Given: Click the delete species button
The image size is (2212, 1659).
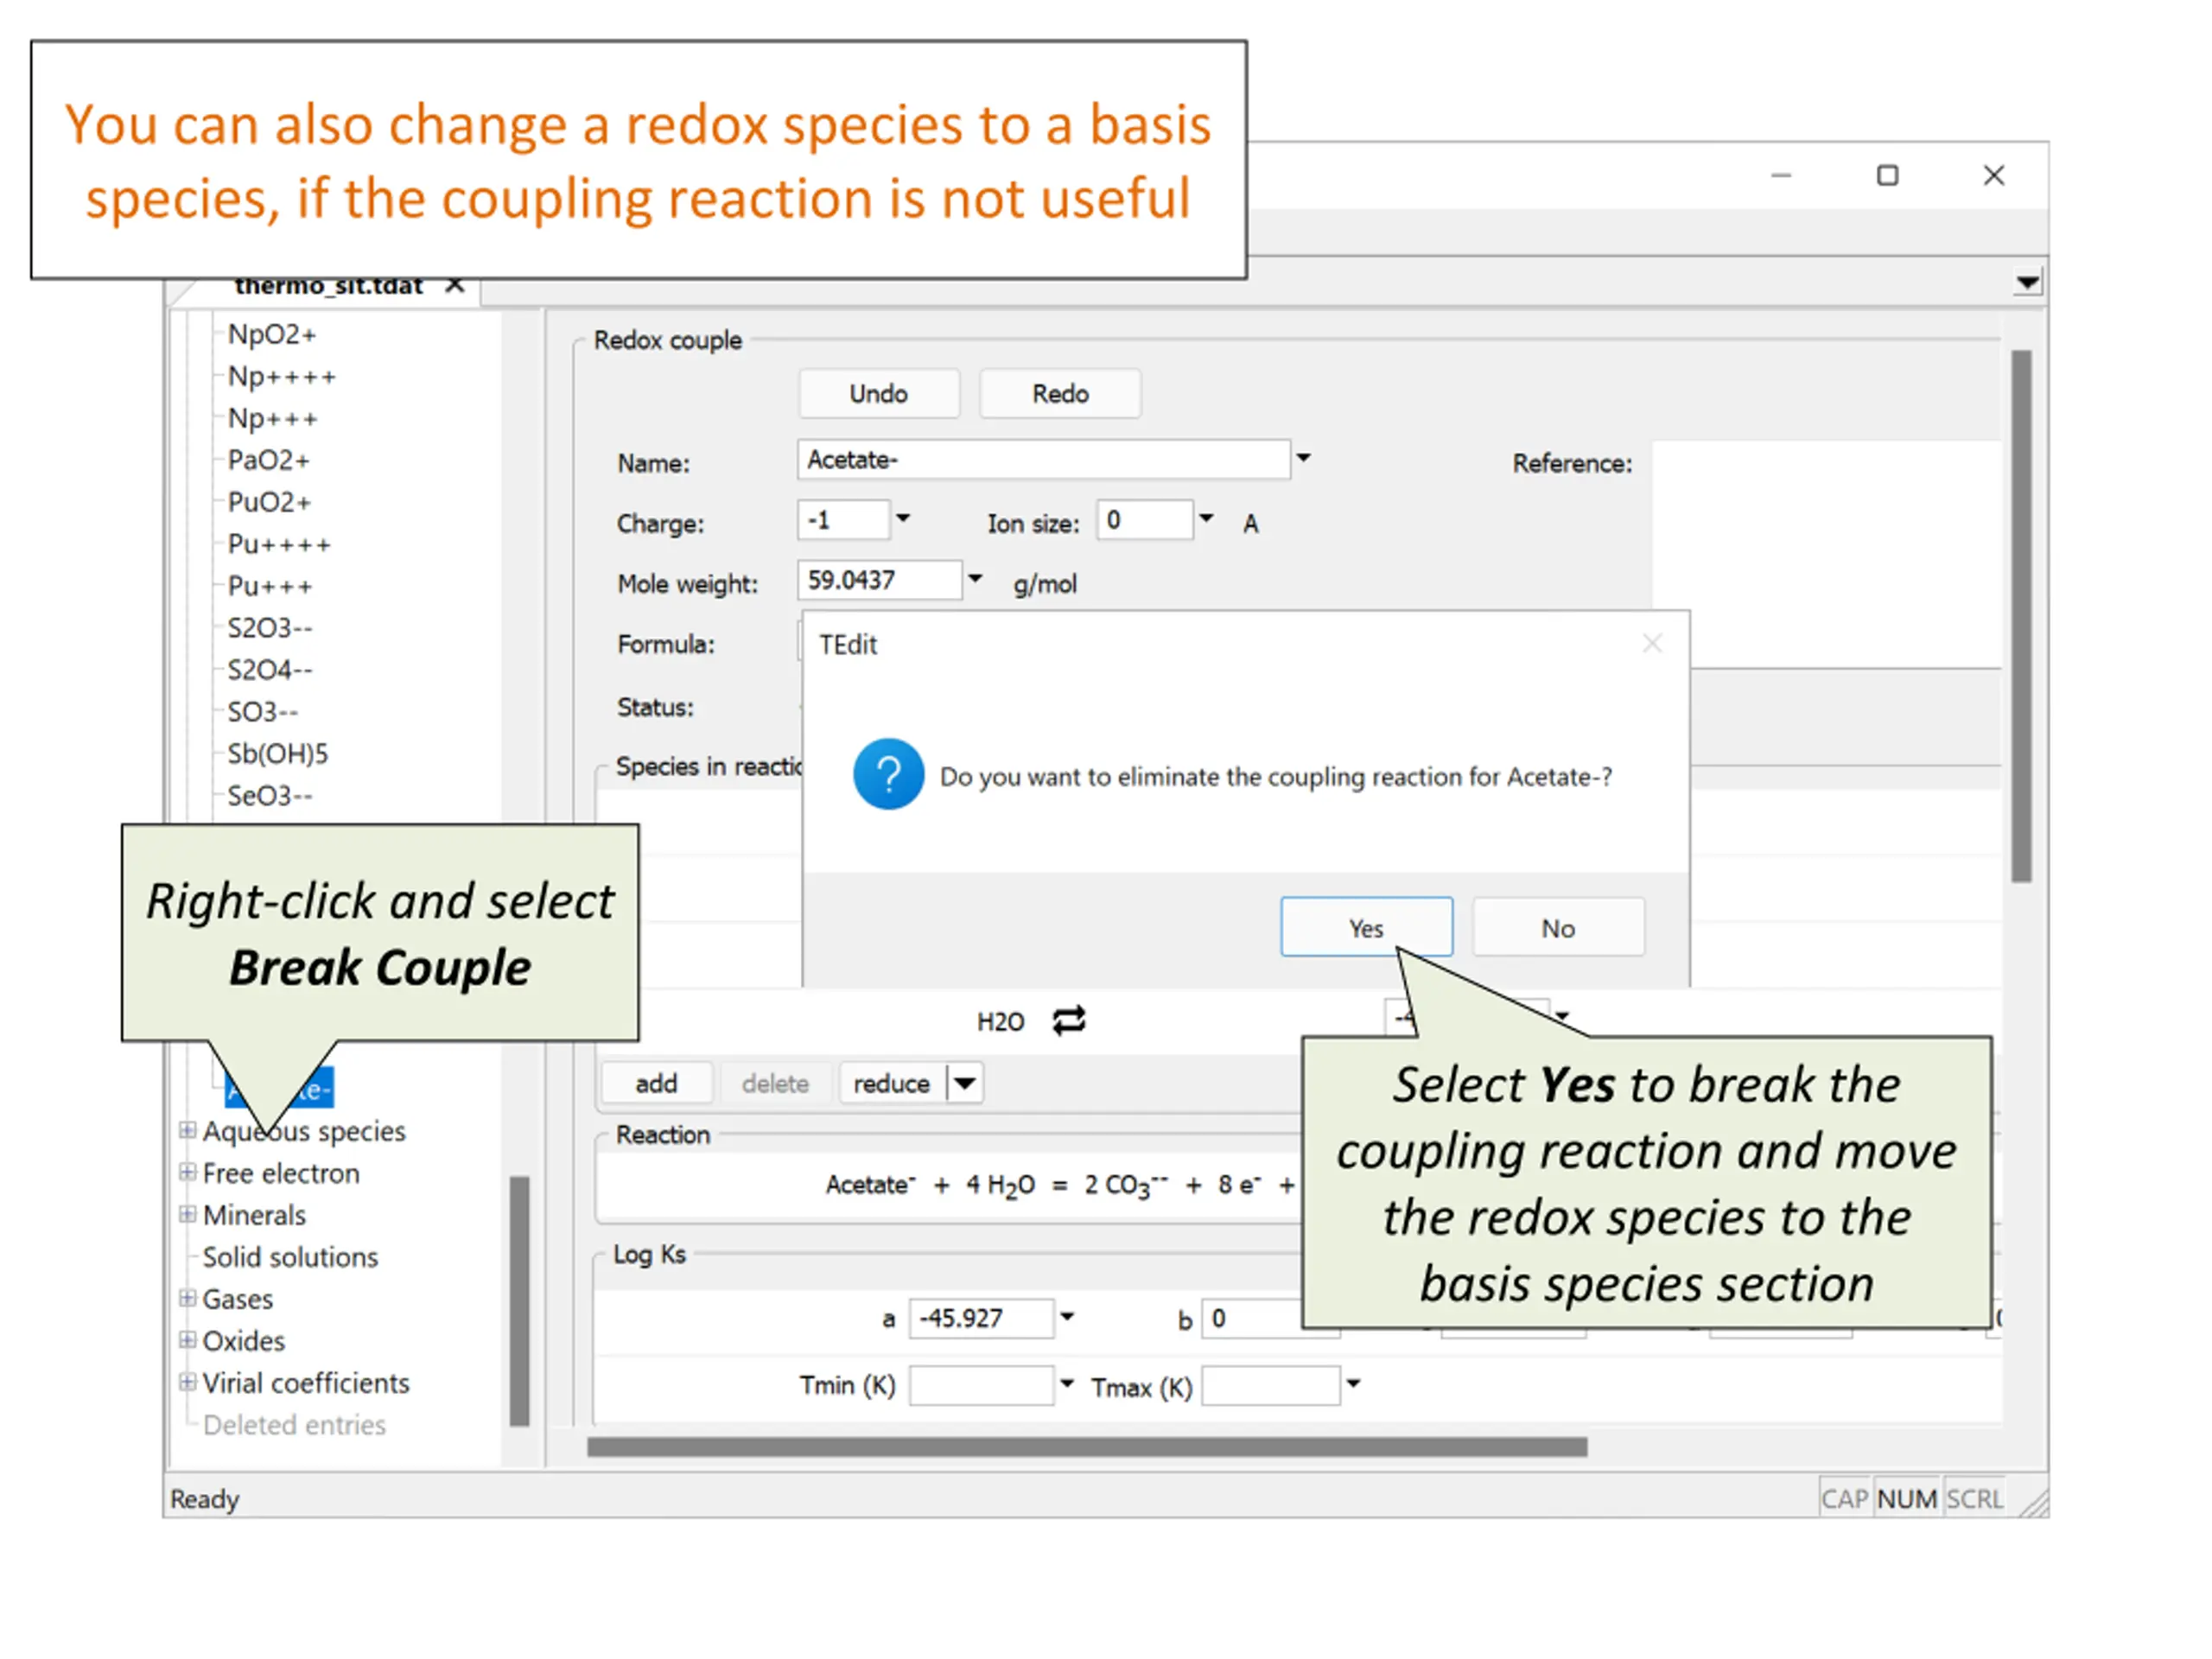Looking at the screenshot, I should pos(775,1083).
